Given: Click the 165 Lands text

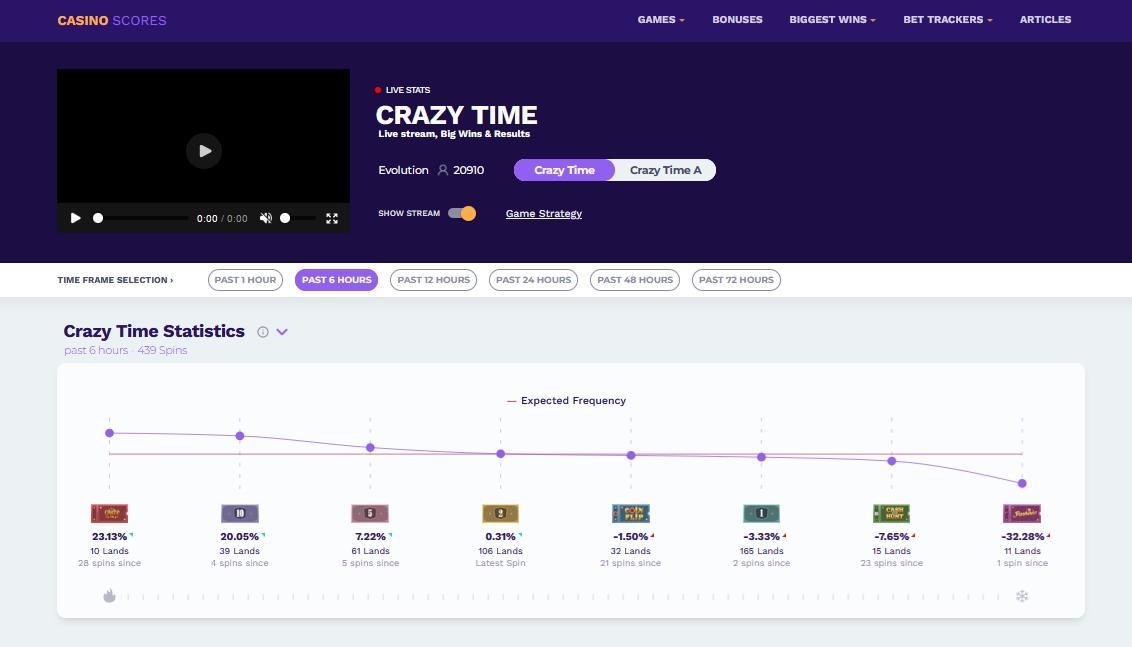Looking at the screenshot, I should pos(761,551).
